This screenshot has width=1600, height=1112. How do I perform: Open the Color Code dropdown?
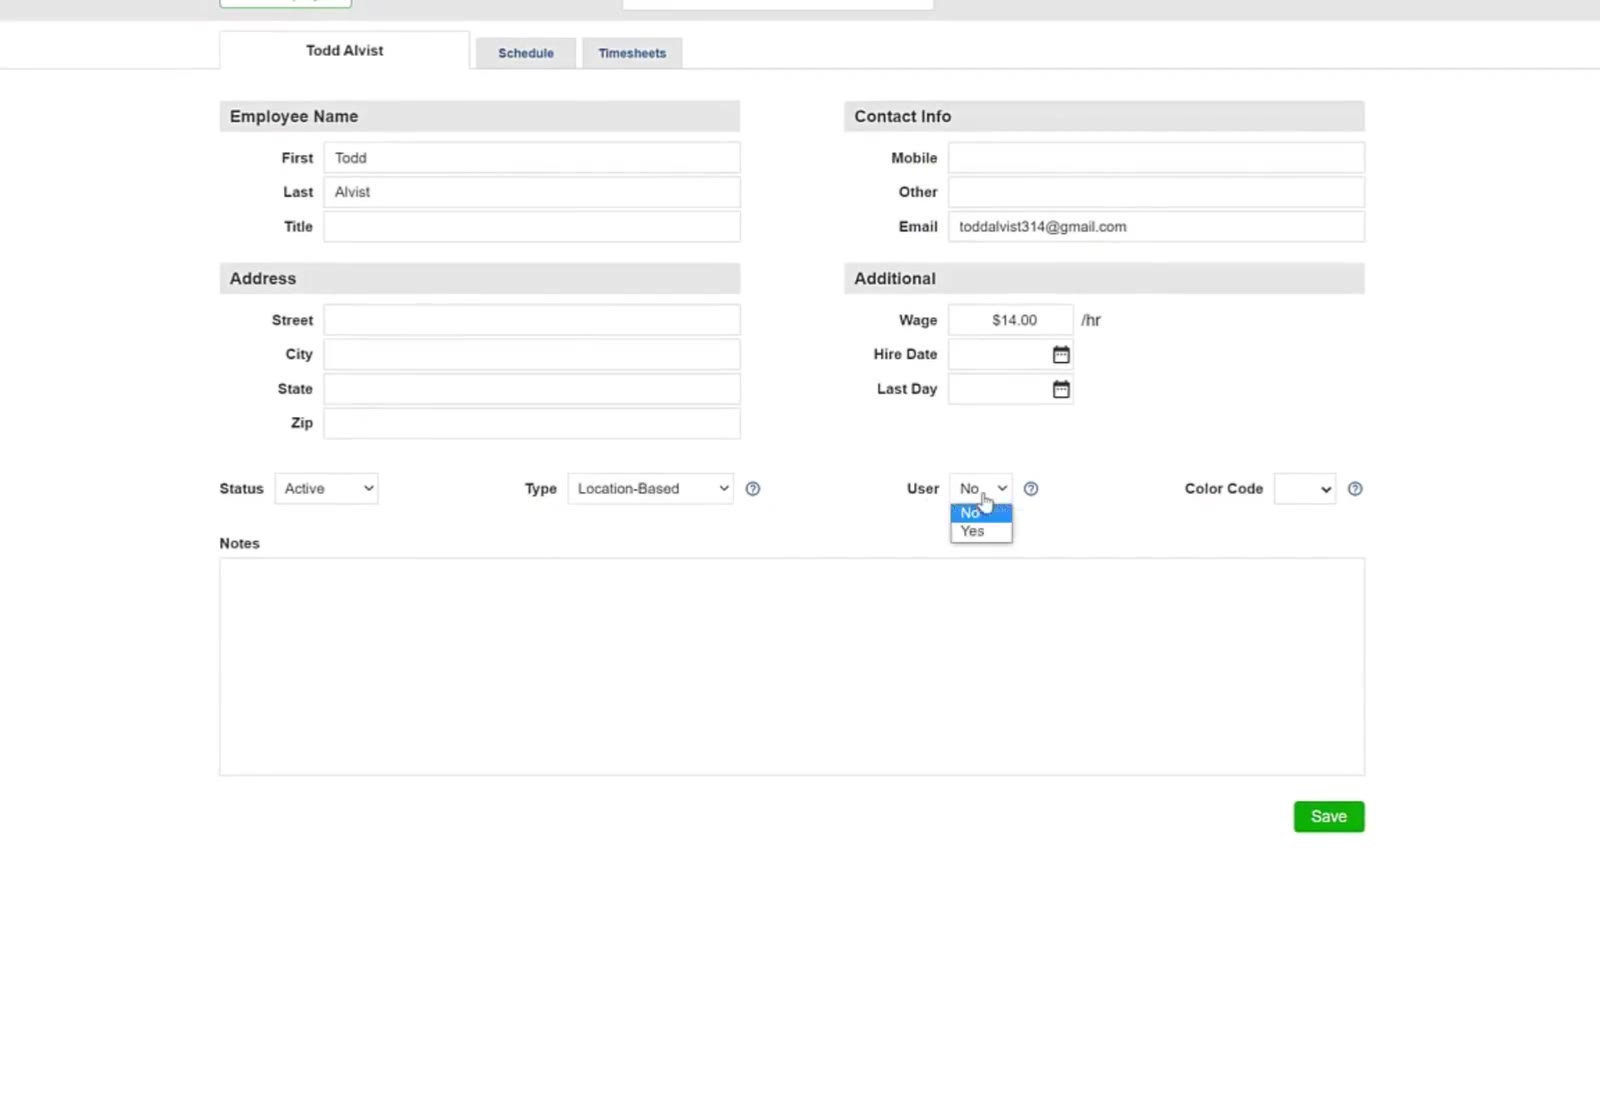tap(1304, 489)
